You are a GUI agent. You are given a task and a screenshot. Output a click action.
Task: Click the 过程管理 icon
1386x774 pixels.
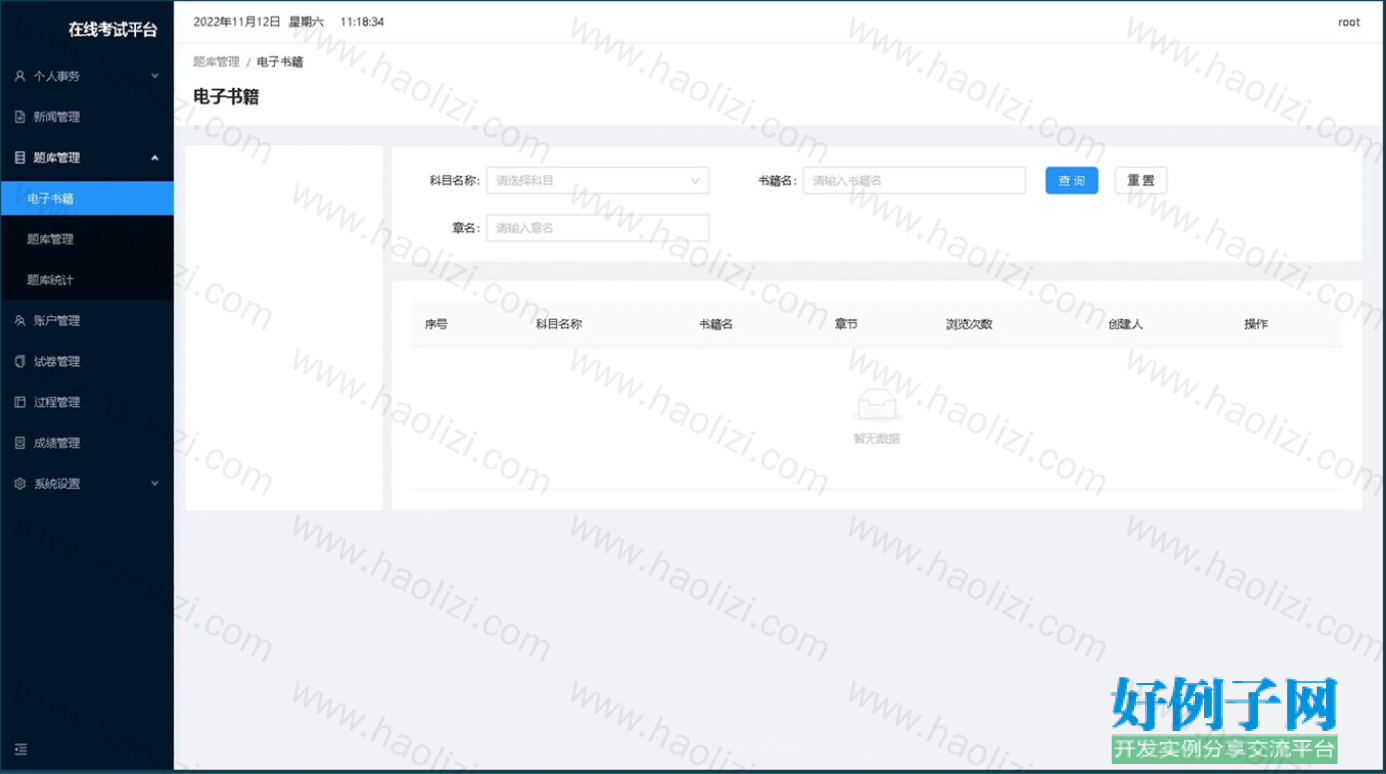pyautogui.click(x=20, y=403)
